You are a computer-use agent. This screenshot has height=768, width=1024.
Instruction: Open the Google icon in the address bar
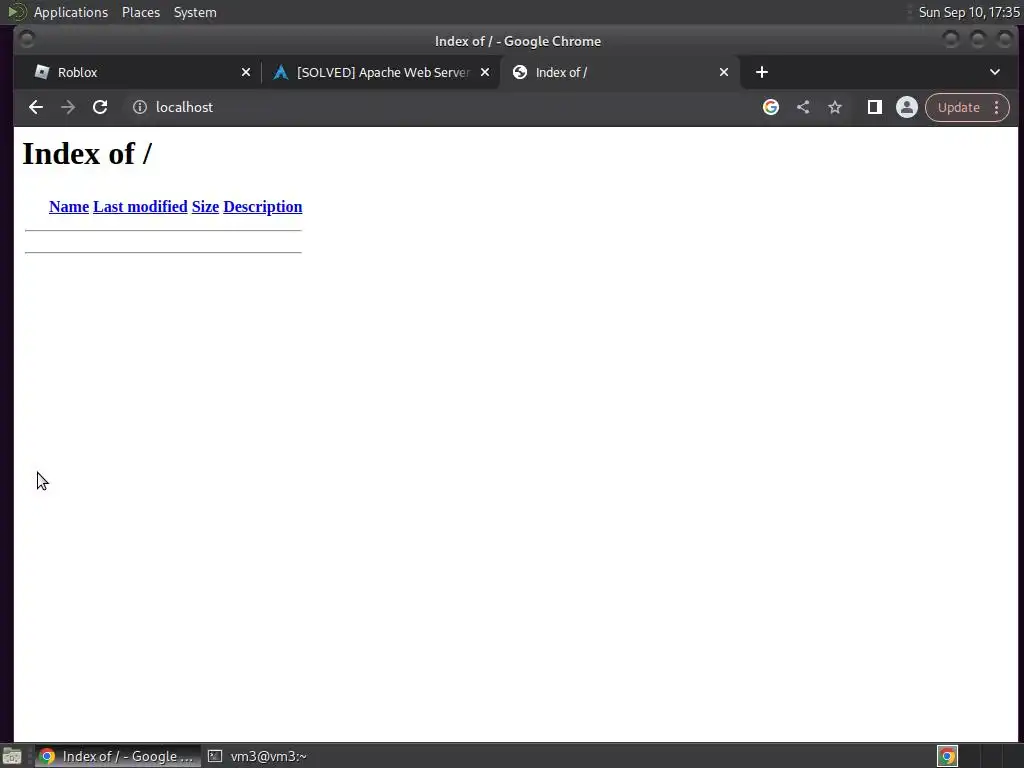click(x=771, y=107)
